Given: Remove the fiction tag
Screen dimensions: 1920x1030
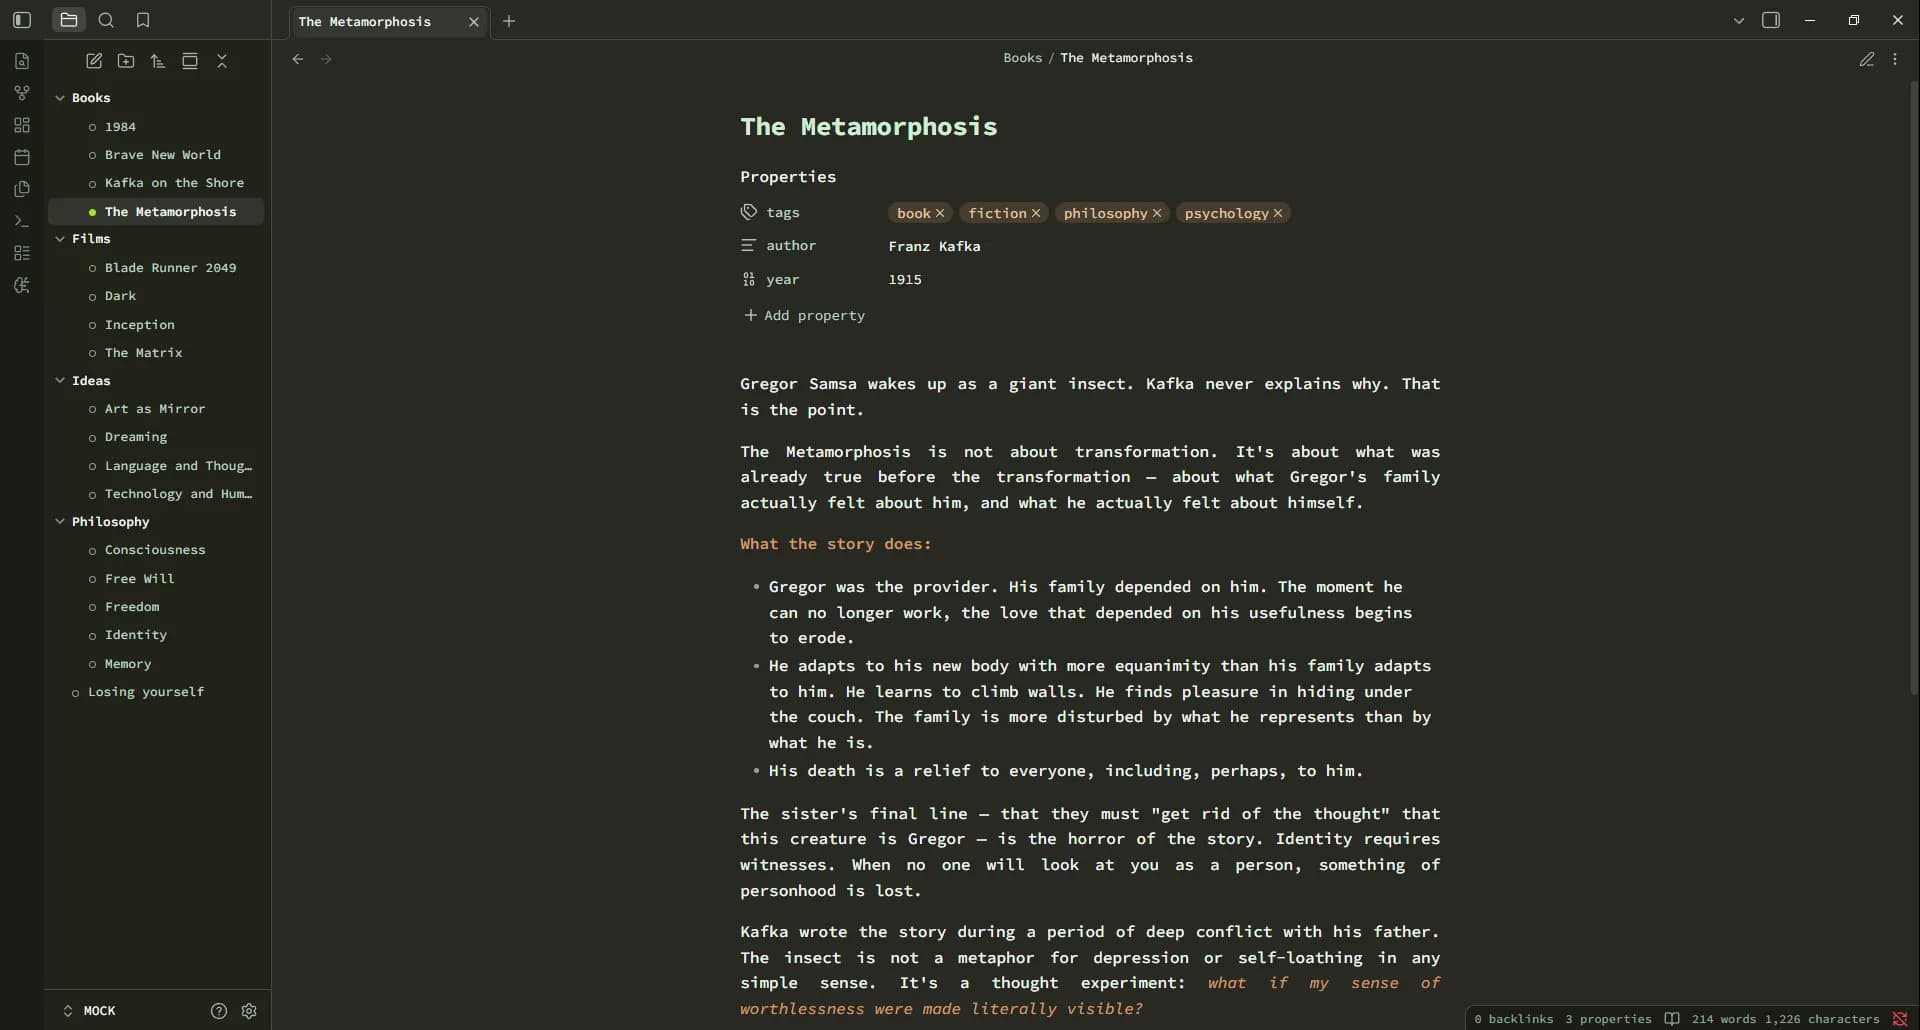Looking at the screenshot, I should (x=1036, y=213).
